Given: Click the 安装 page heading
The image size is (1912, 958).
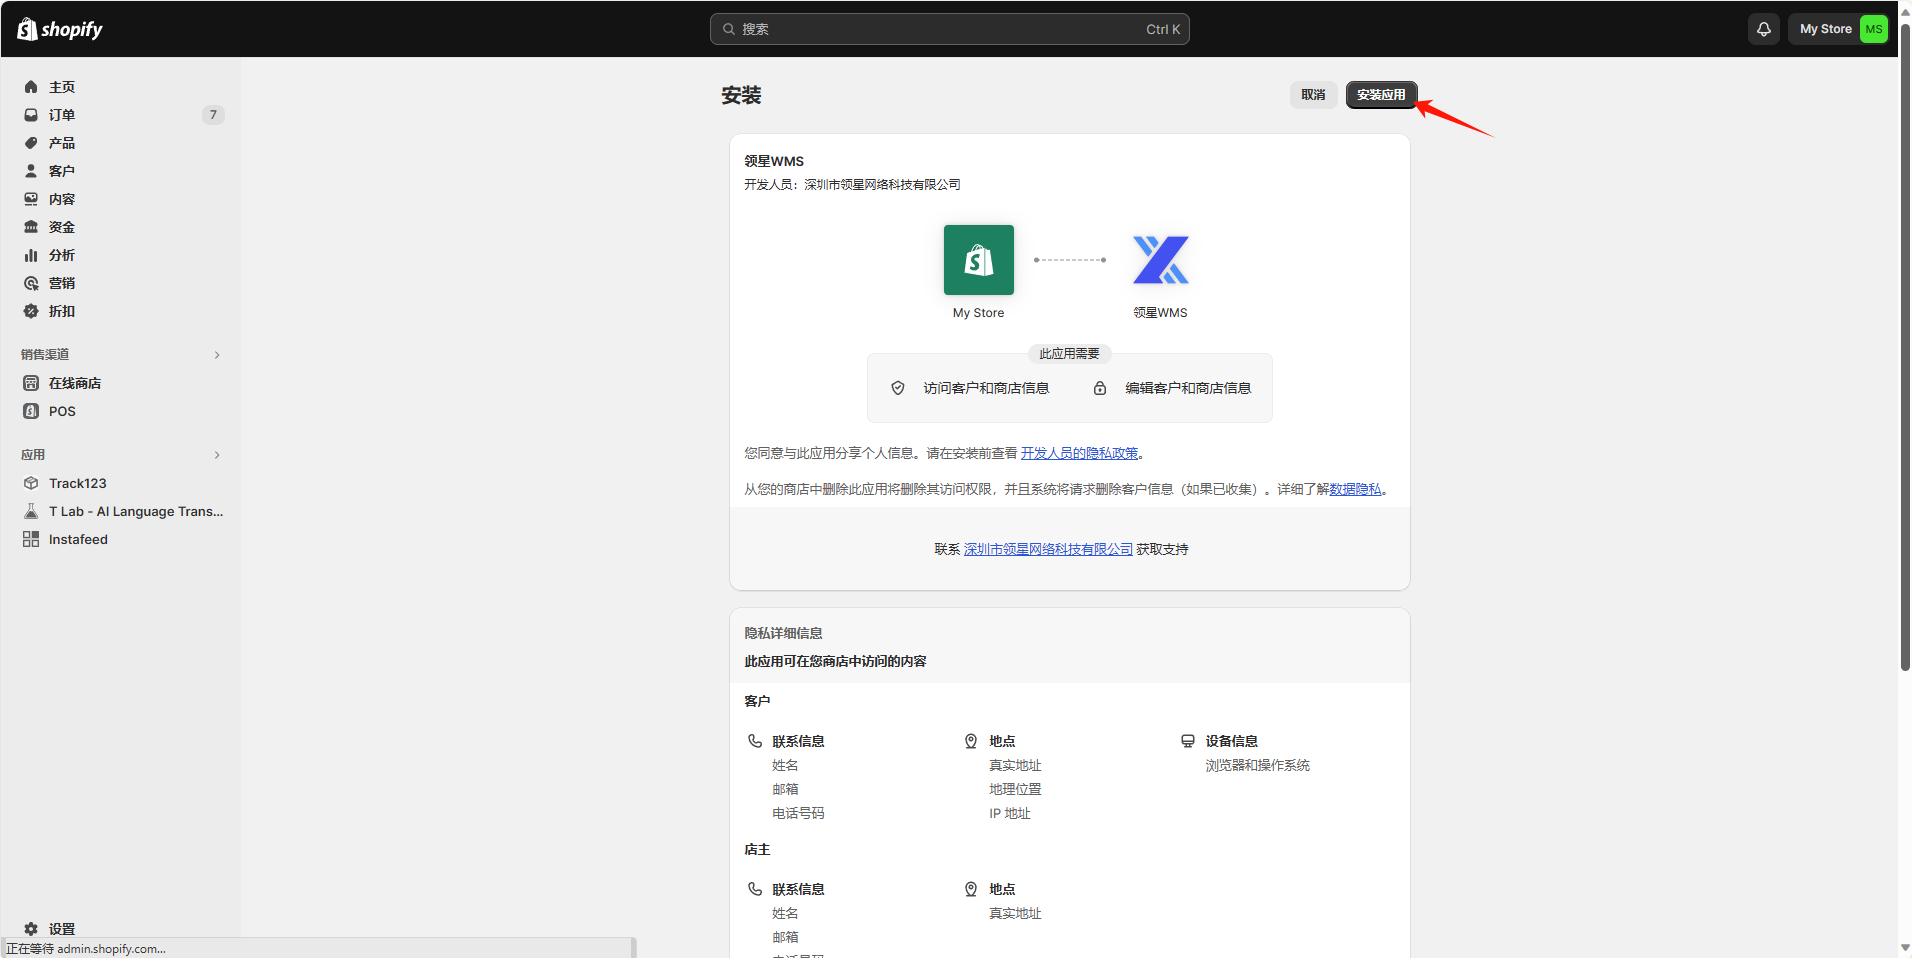Looking at the screenshot, I should [x=741, y=95].
